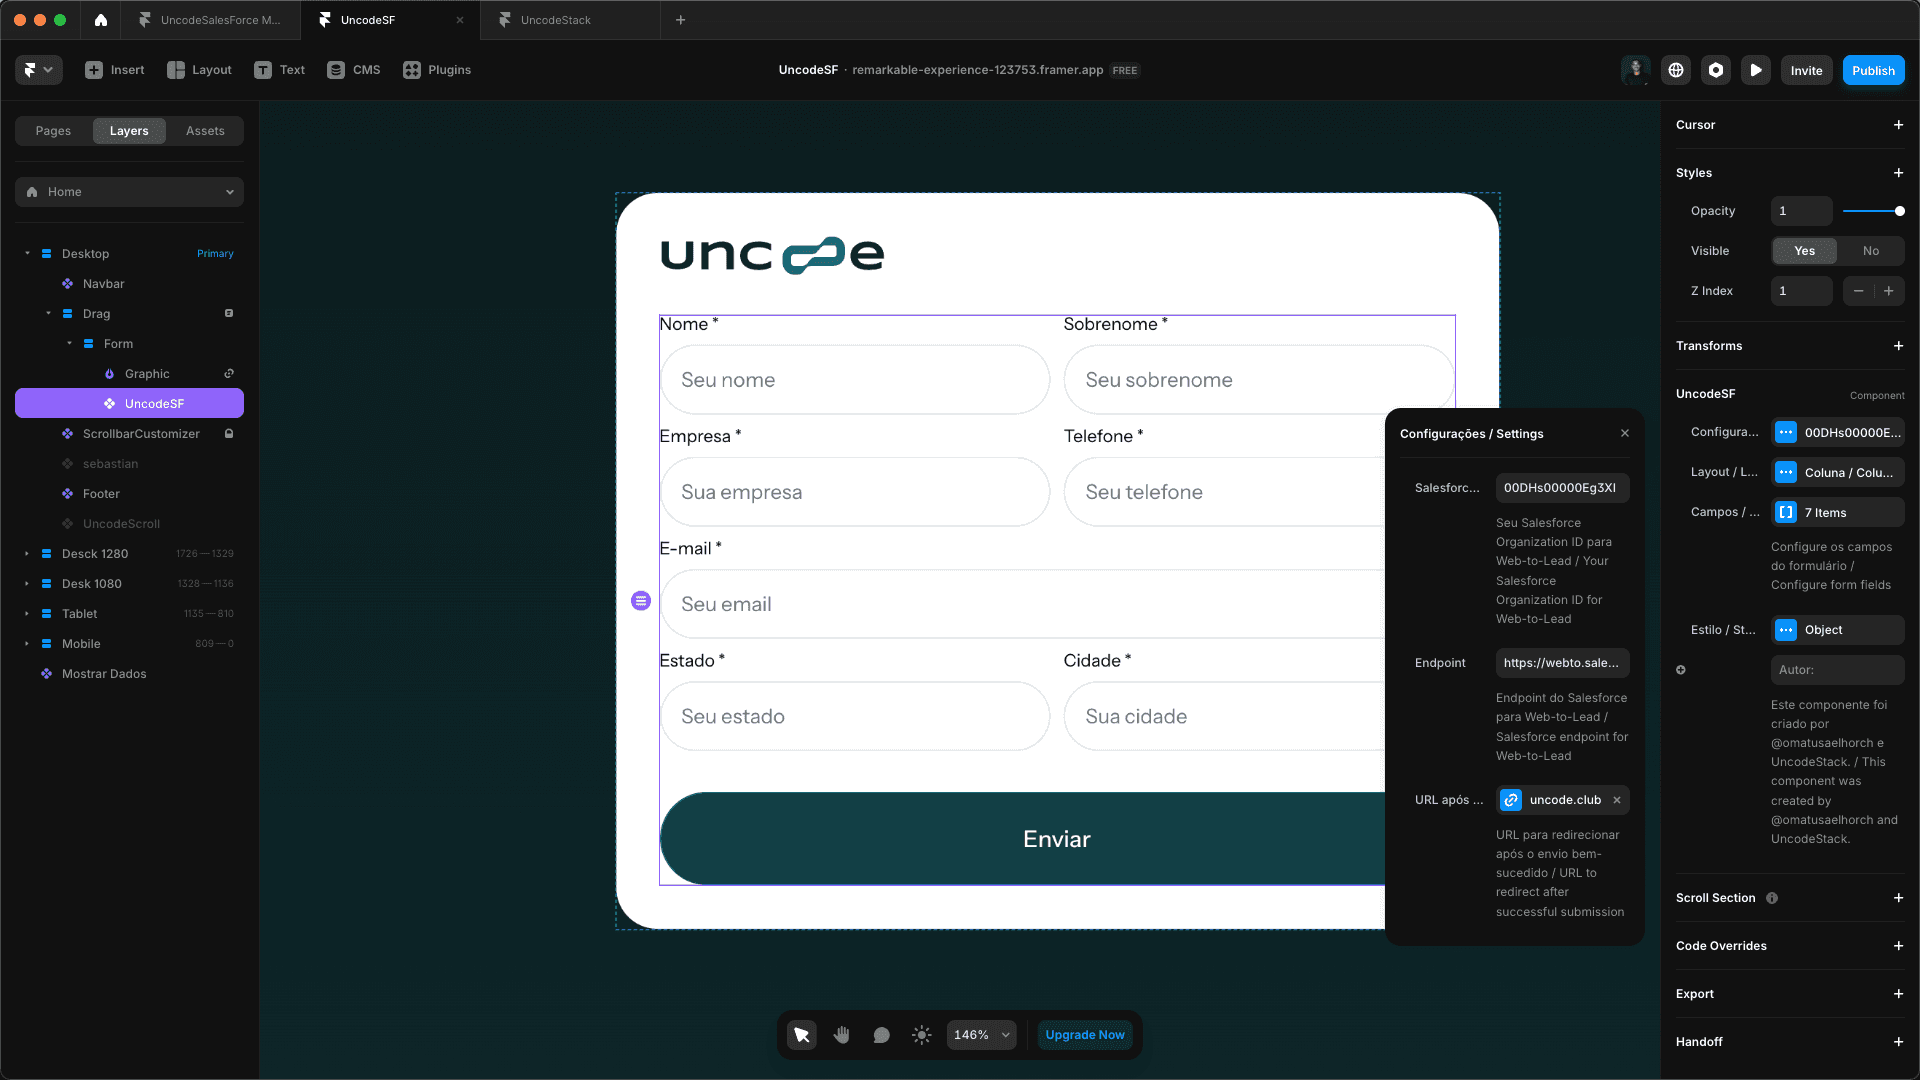This screenshot has height=1080, width=1920.
Task: Select the Navbar layer
Action: click(129, 284)
